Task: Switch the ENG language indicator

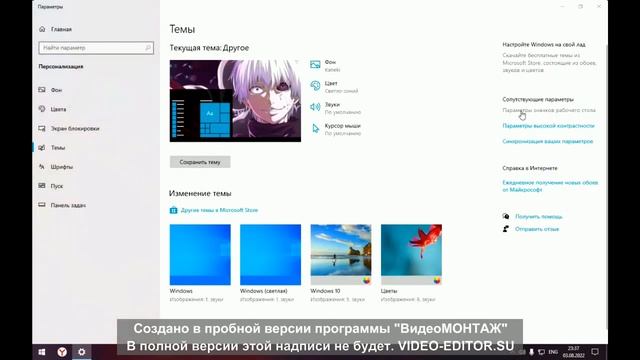Action: [553, 352]
